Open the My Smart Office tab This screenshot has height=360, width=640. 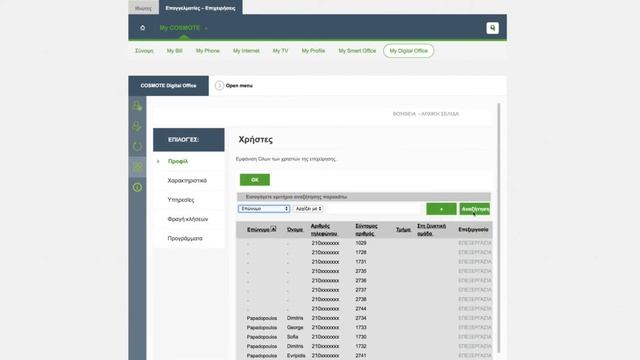tap(357, 51)
